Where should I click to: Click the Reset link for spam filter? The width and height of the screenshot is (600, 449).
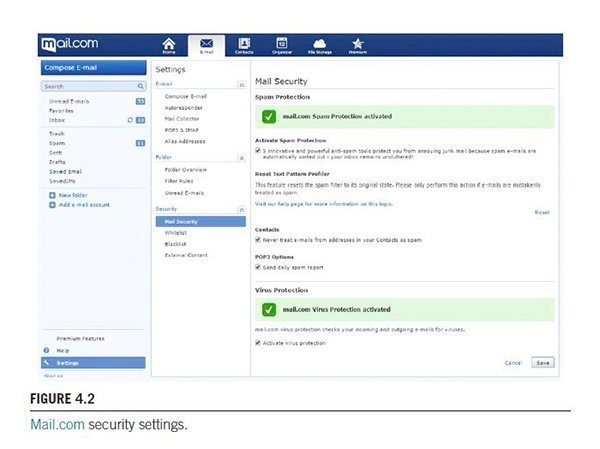click(x=541, y=212)
